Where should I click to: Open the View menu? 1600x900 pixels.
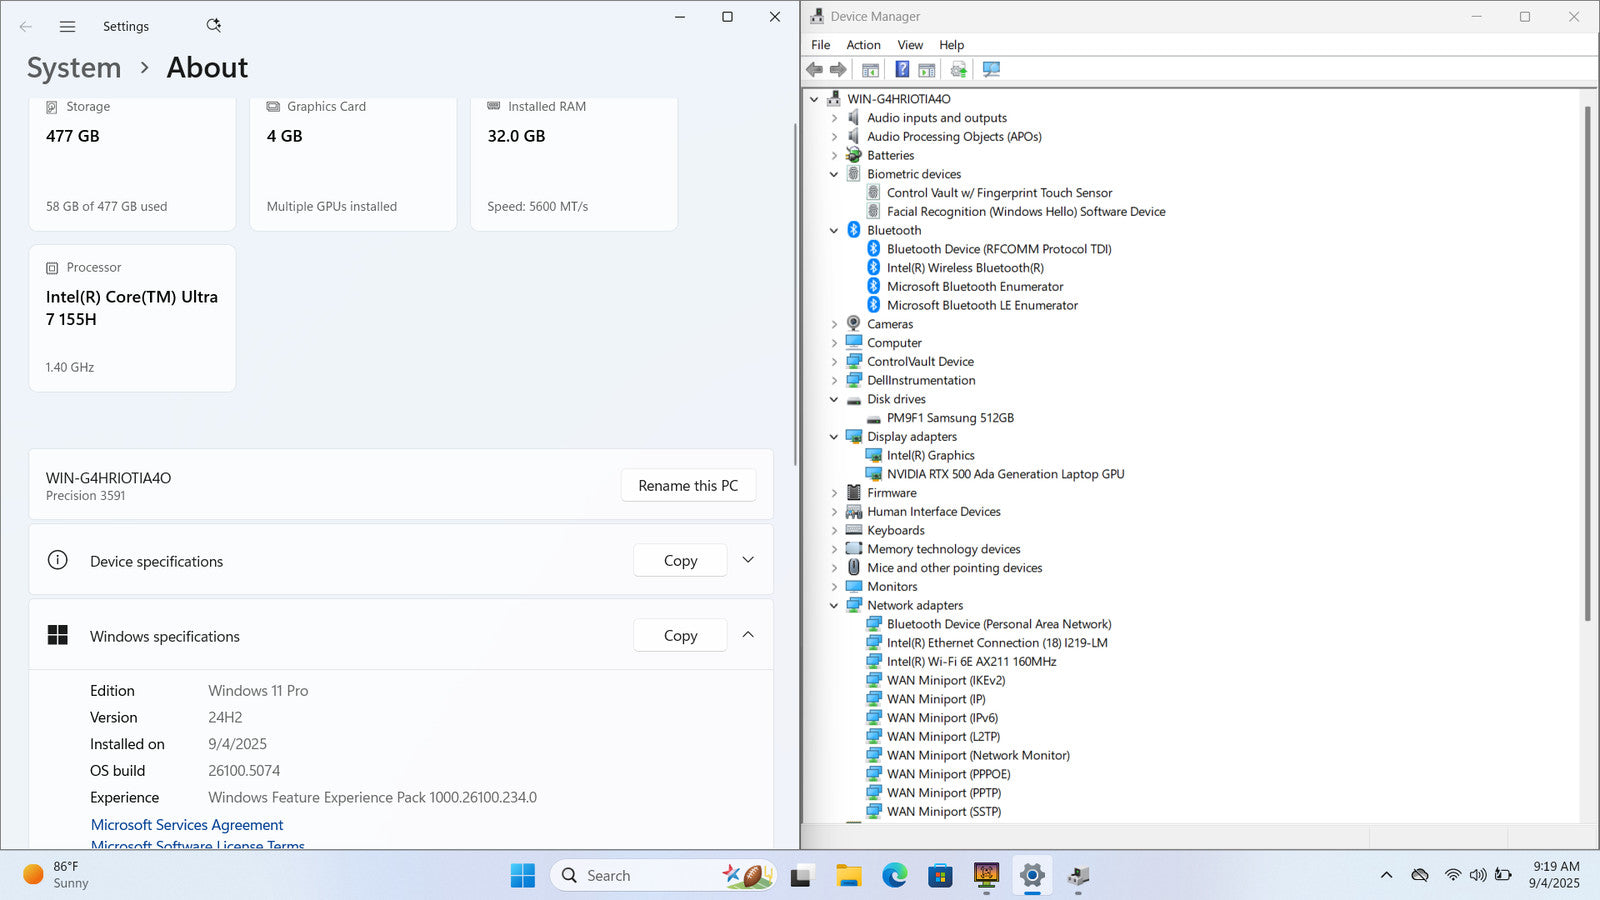[909, 45]
